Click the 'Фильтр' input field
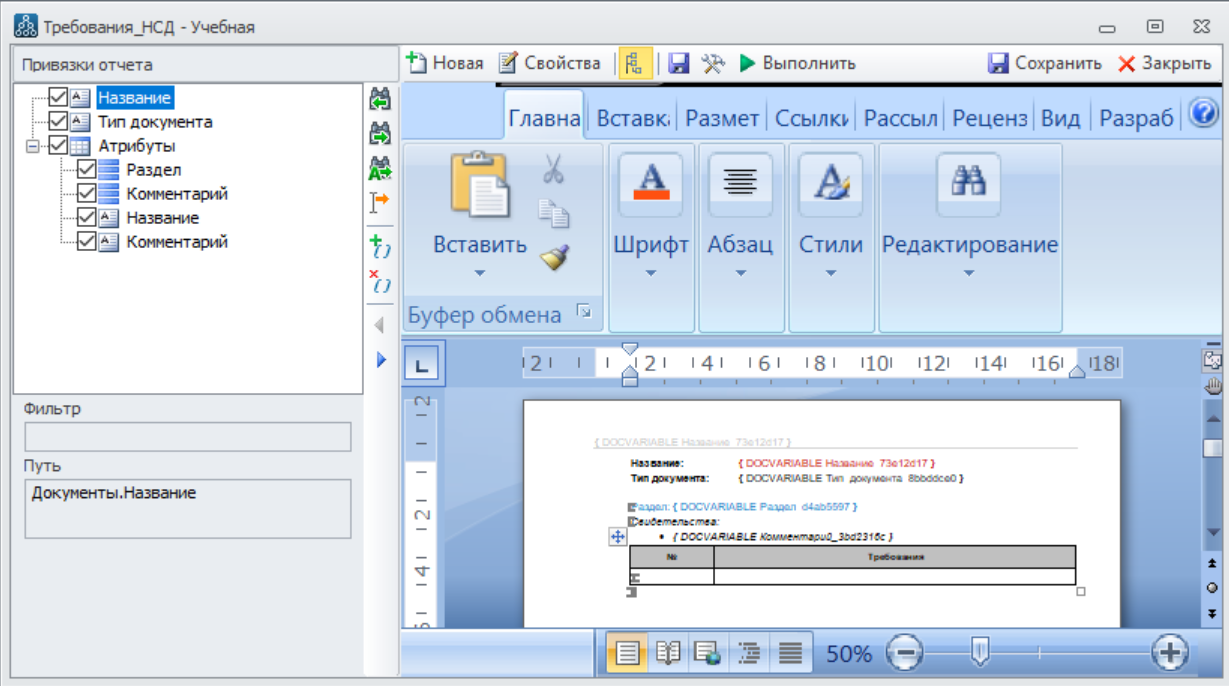Viewport: 1229px width, 686px height. [x=188, y=437]
